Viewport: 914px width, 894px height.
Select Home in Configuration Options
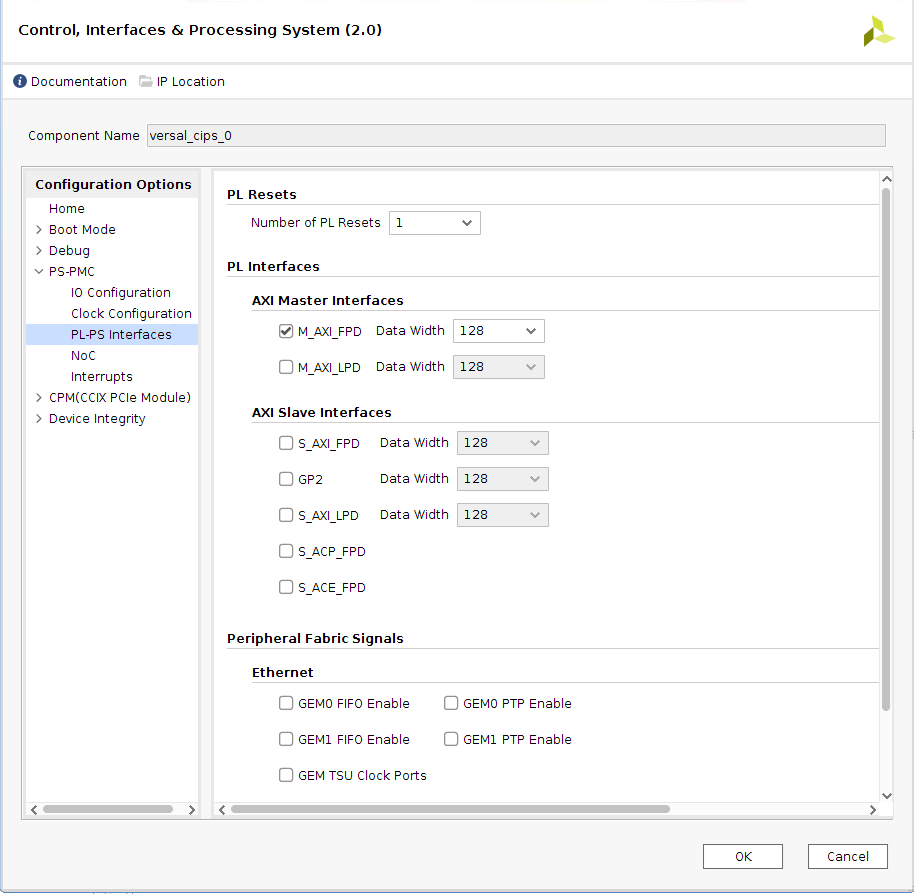[x=66, y=209]
